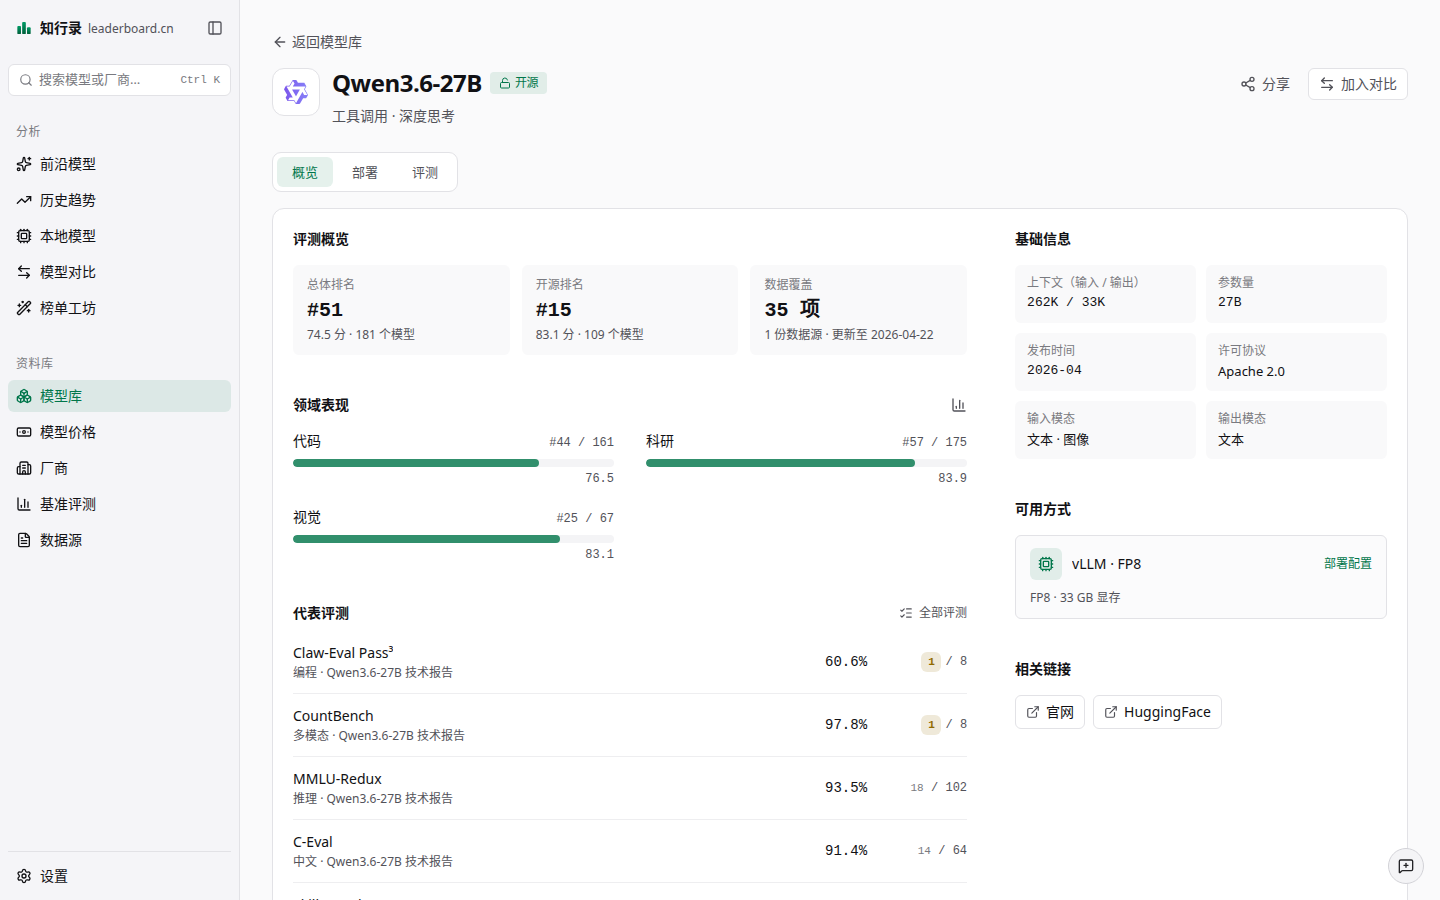Open 基准评测 in the sidebar
1440x900 pixels.
(x=119, y=504)
